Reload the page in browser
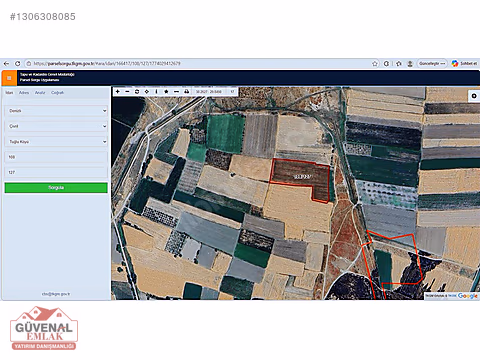 pyautogui.click(x=18, y=63)
